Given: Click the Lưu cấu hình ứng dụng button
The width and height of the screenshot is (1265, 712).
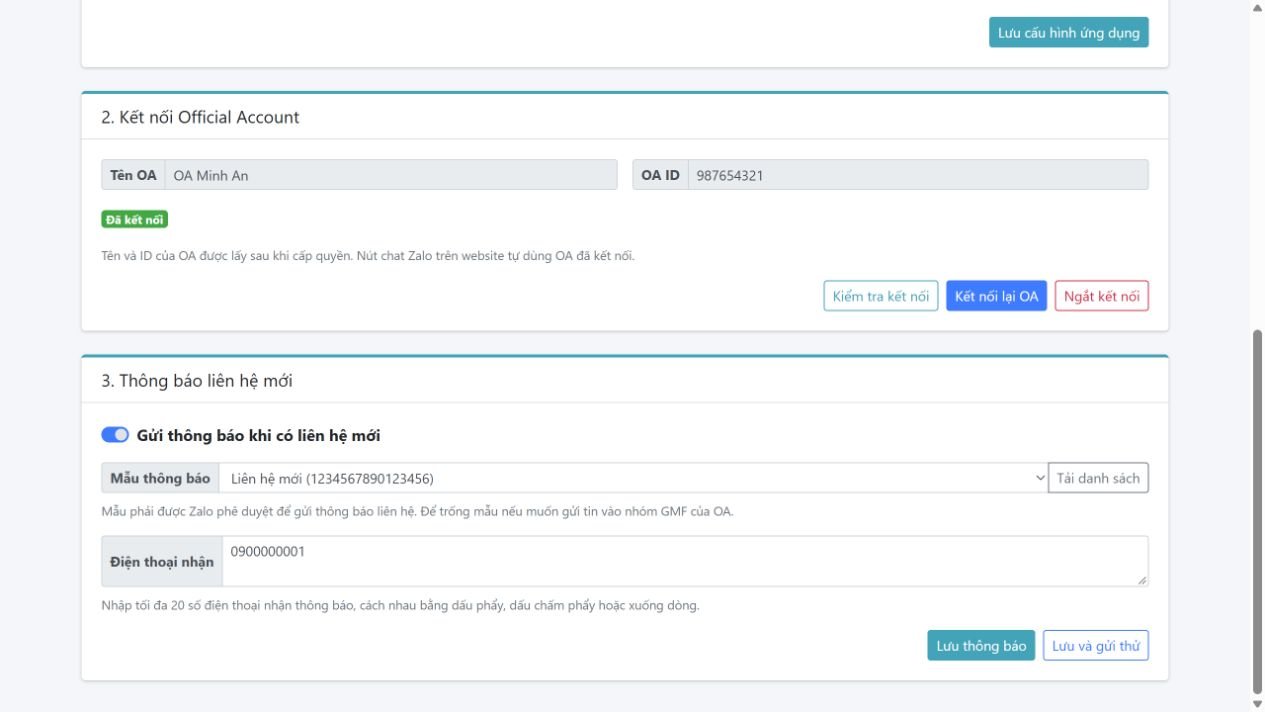Looking at the screenshot, I should pyautogui.click(x=1069, y=32).
